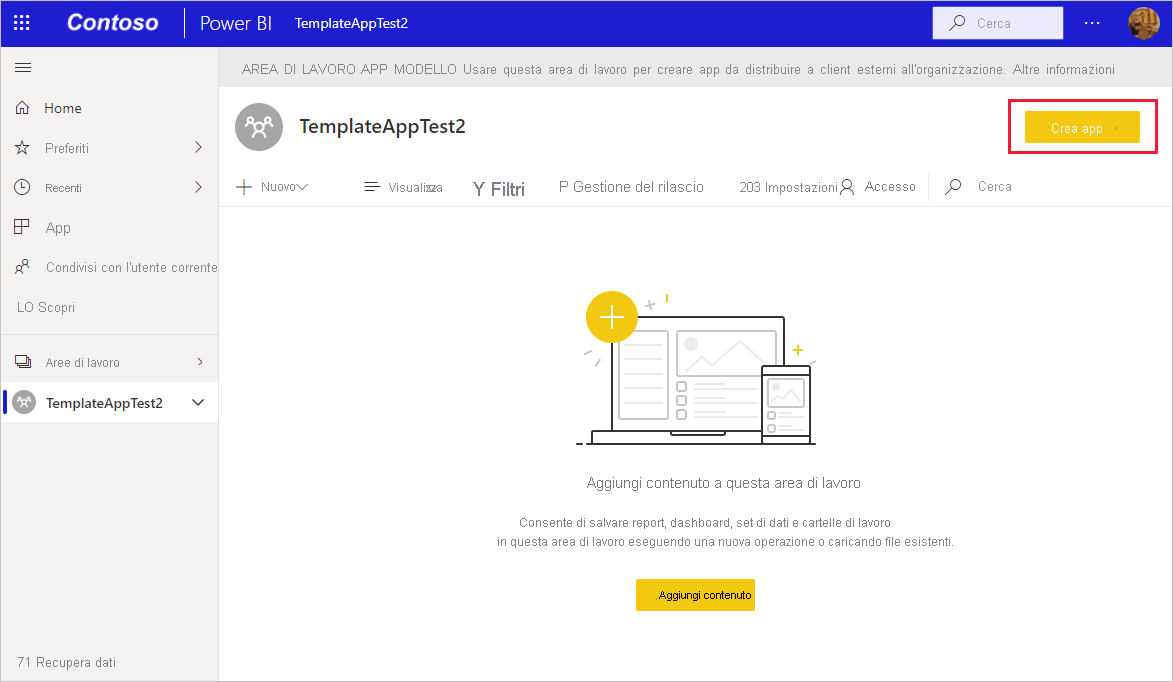Click the Cerca search field in top bar
This screenshot has width=1173, height=682.
pyautogui.click(x=997, y=22)
